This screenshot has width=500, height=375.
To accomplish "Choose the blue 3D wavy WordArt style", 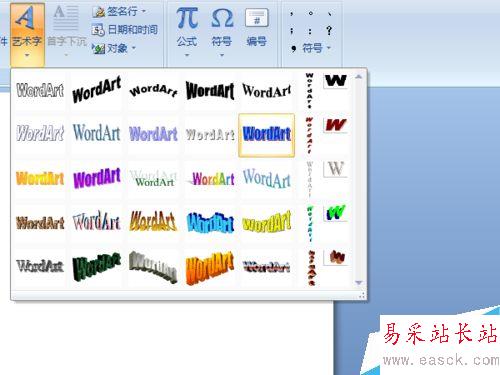I will point(210,222).
